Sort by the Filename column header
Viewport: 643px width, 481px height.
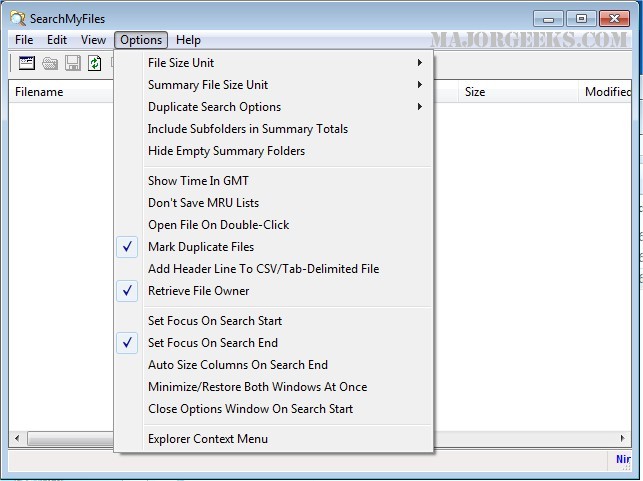point(61,92)
